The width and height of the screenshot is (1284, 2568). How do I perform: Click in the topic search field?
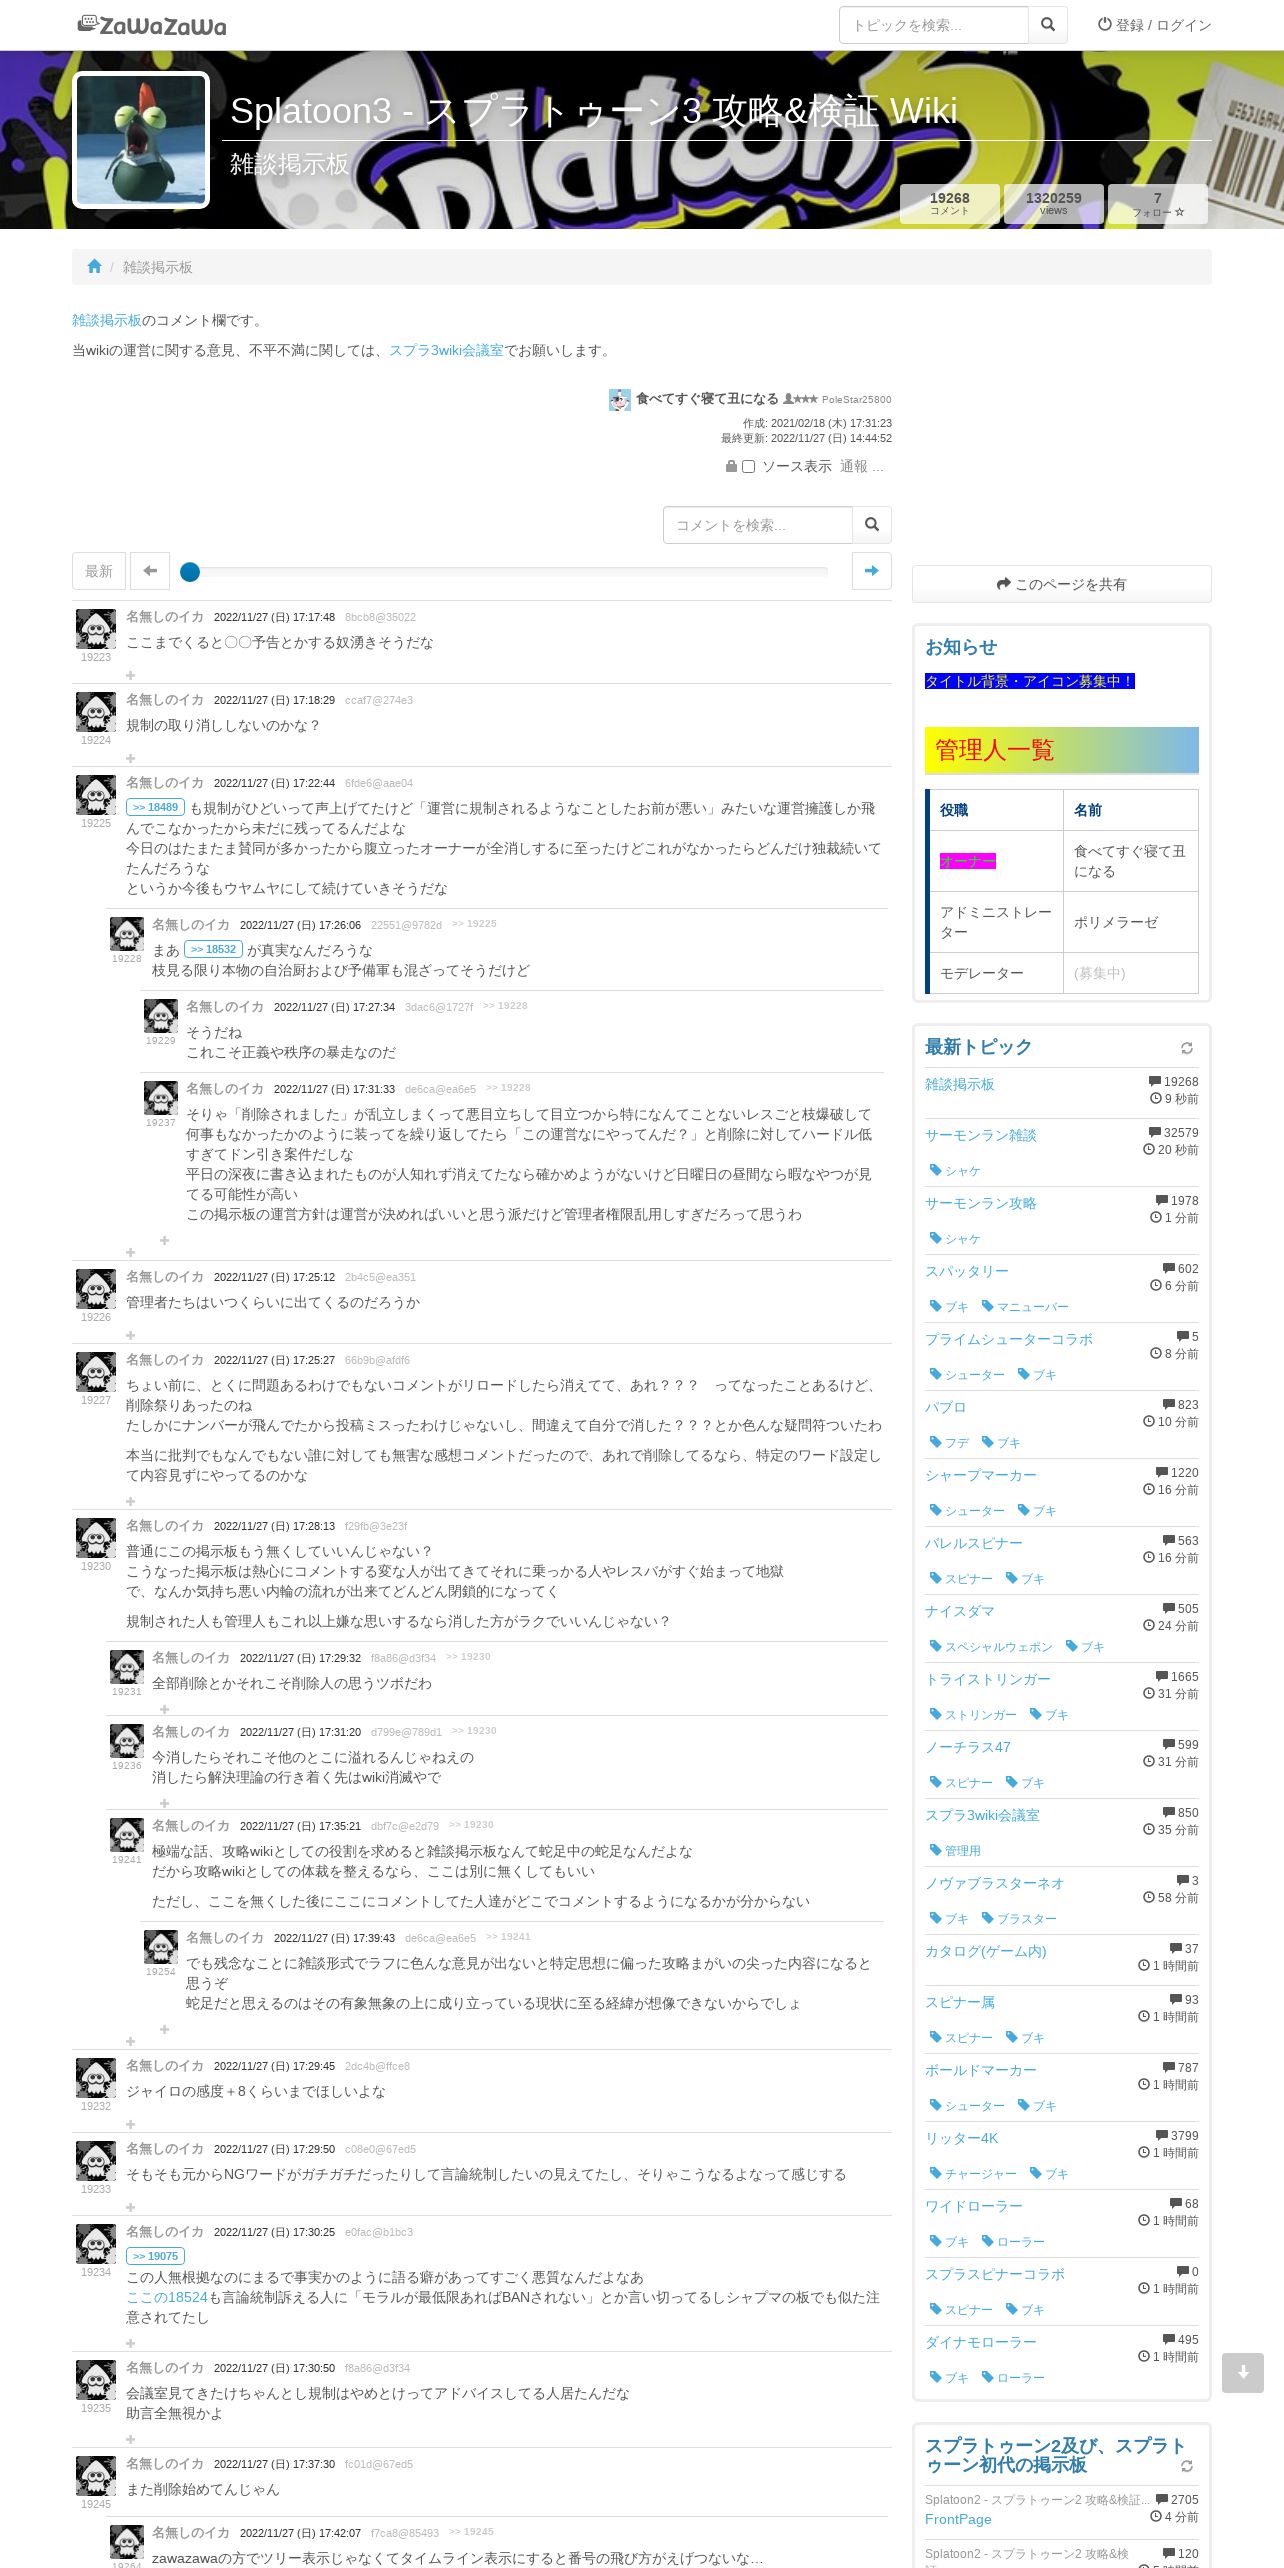point(934,25)
